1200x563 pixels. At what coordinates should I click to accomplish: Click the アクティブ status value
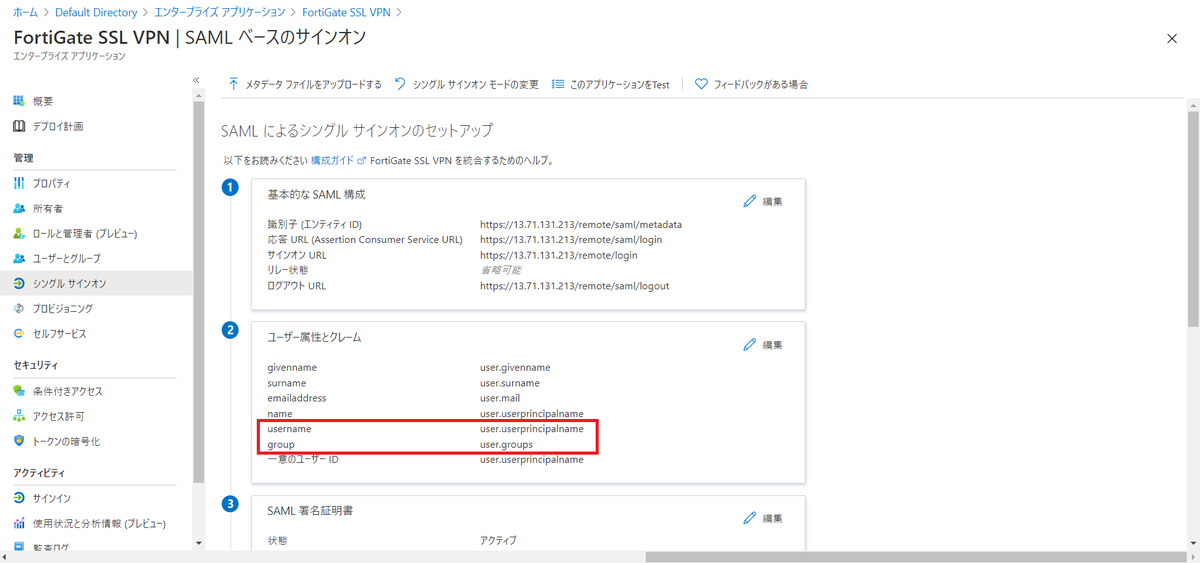[x=498, y=541]
